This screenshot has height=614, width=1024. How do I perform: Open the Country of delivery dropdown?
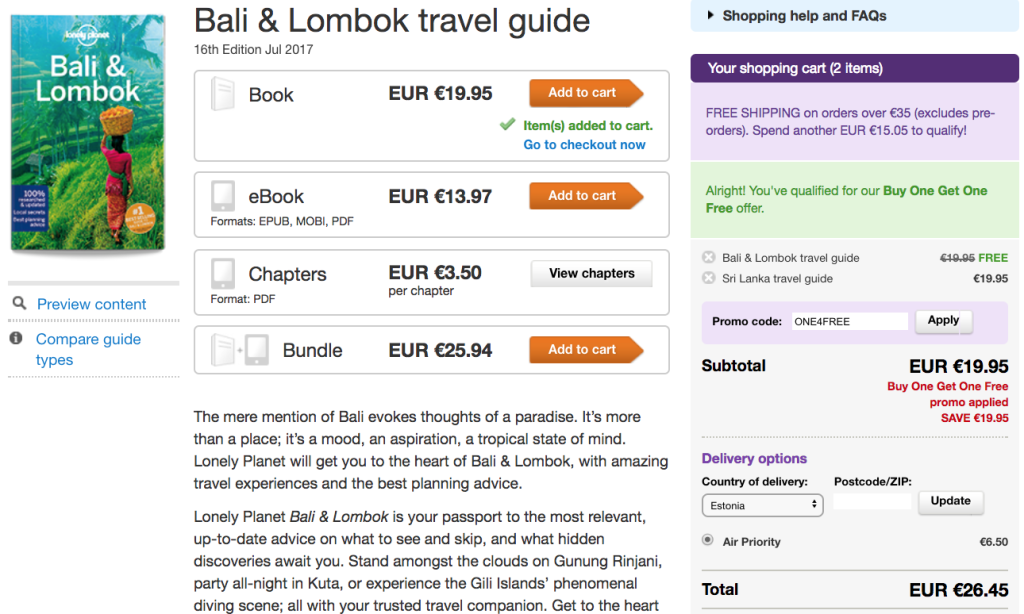(762, 505)
